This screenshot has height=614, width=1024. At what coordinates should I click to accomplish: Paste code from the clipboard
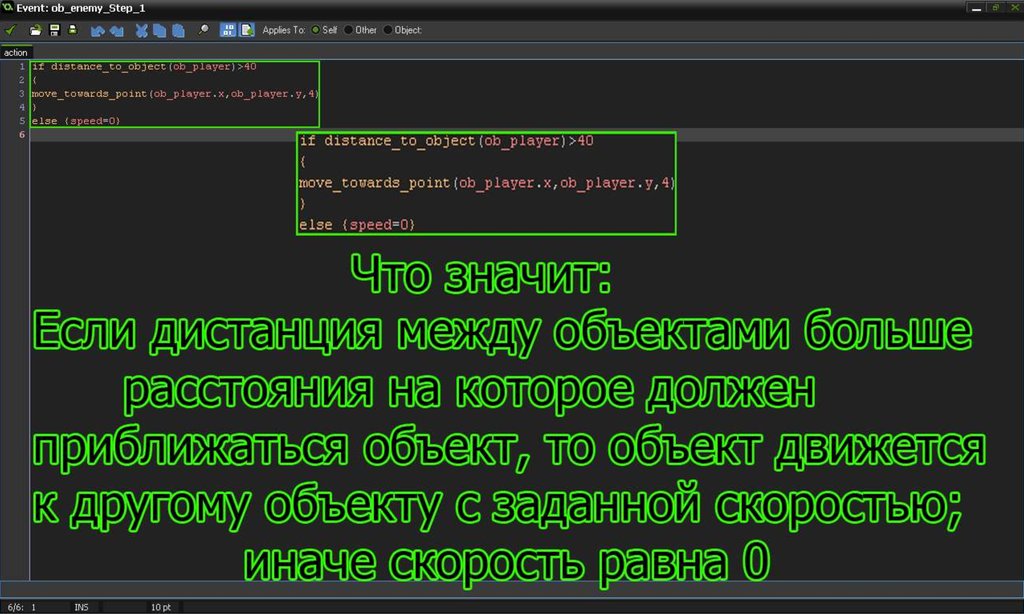[x=177, y=30]
